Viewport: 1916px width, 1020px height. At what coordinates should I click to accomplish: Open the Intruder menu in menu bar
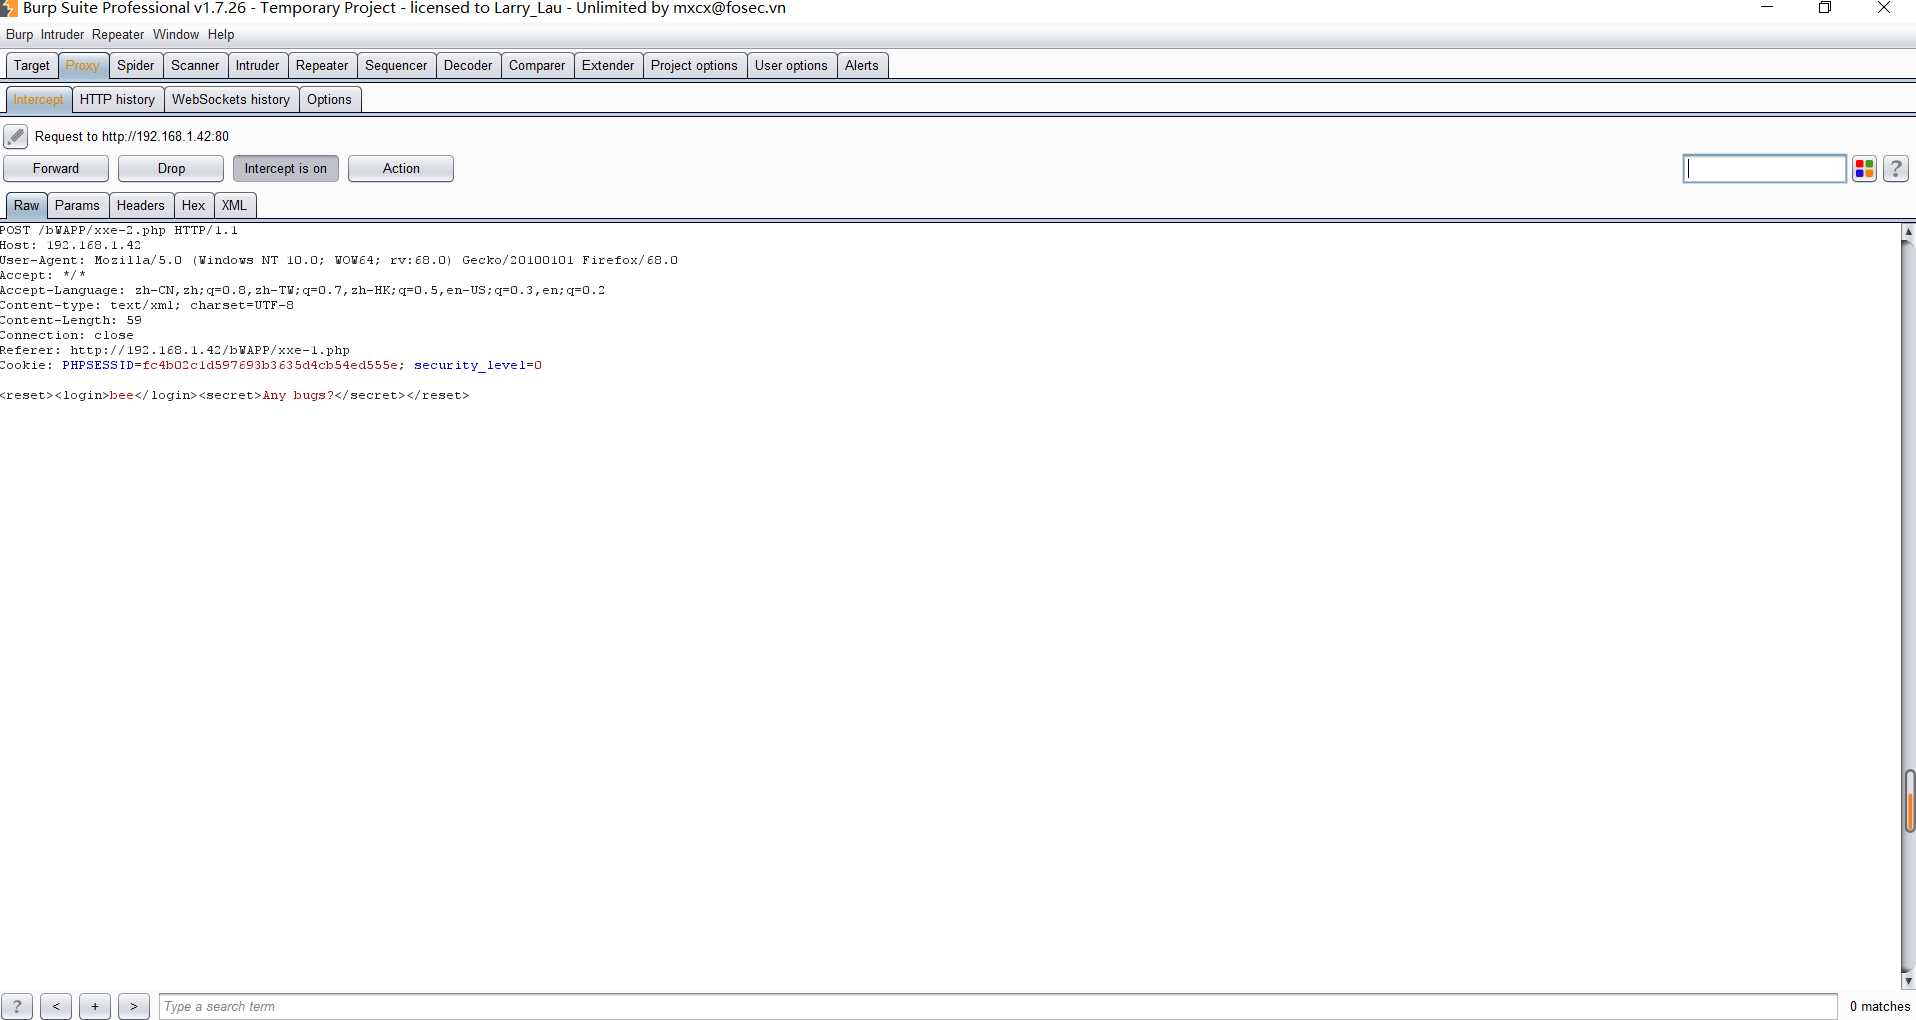(x=62, y=35)
